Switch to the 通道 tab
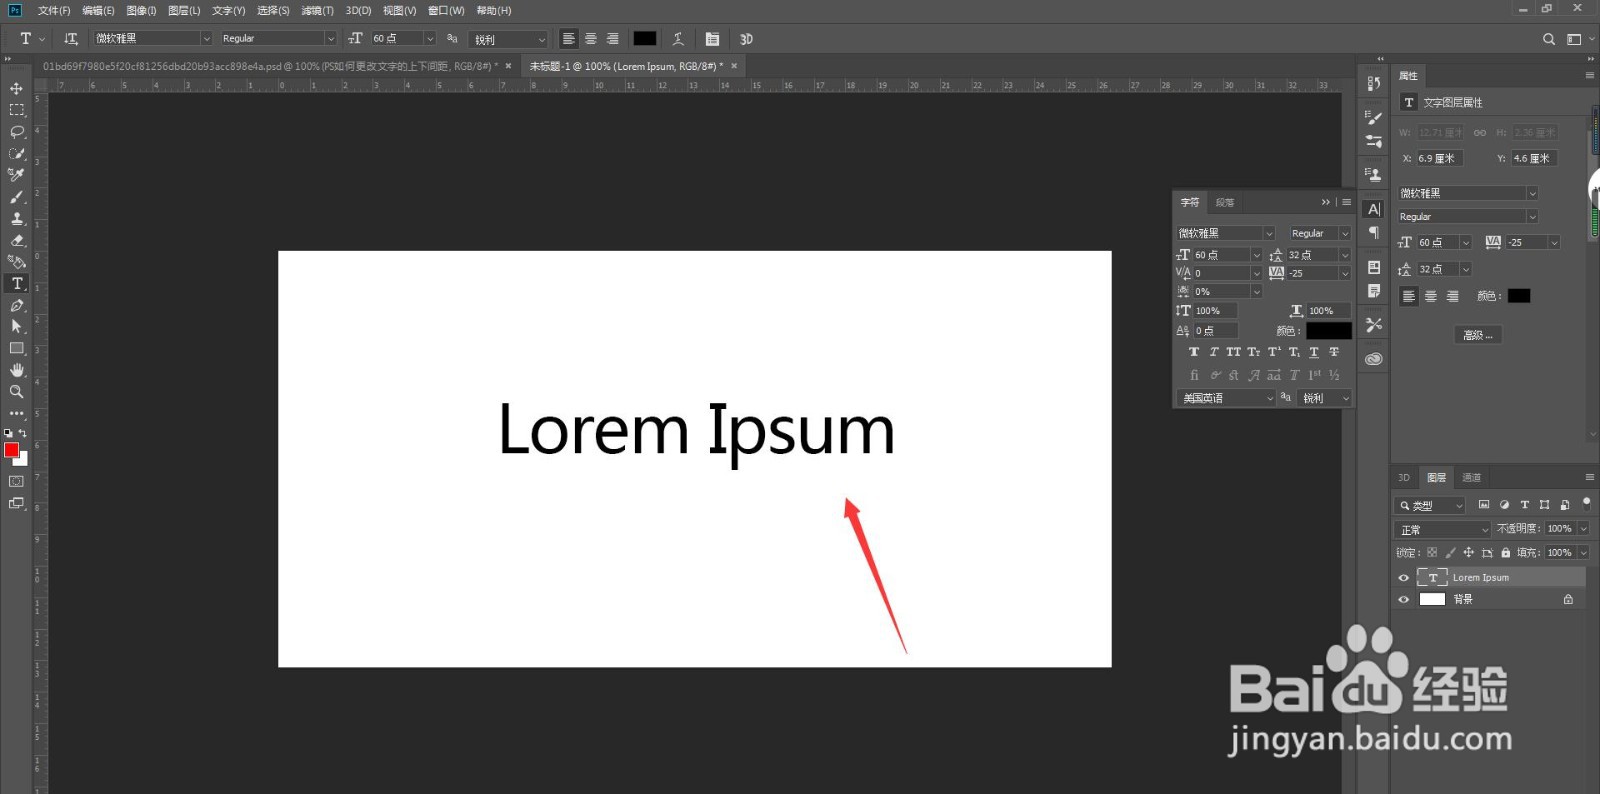This screenshot has height=794, width=1600. 1471,477
